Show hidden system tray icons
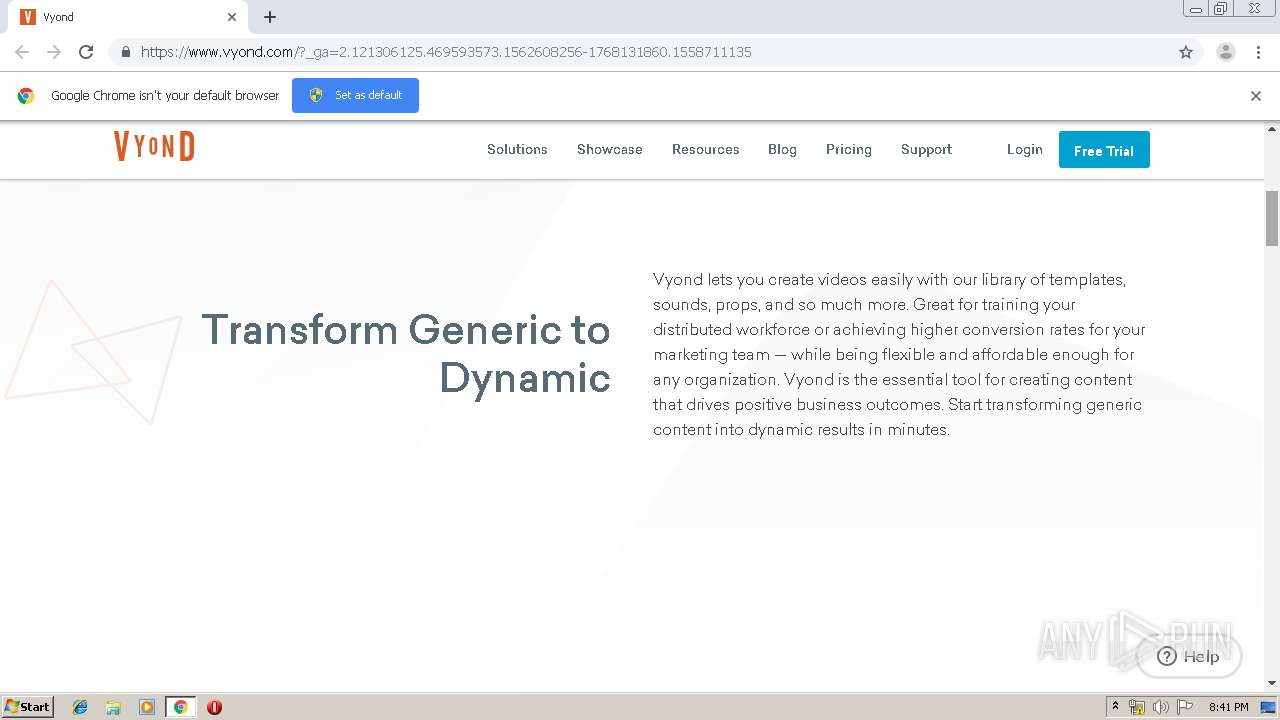Screen dimensions: 1280x720 (1116, 707)
